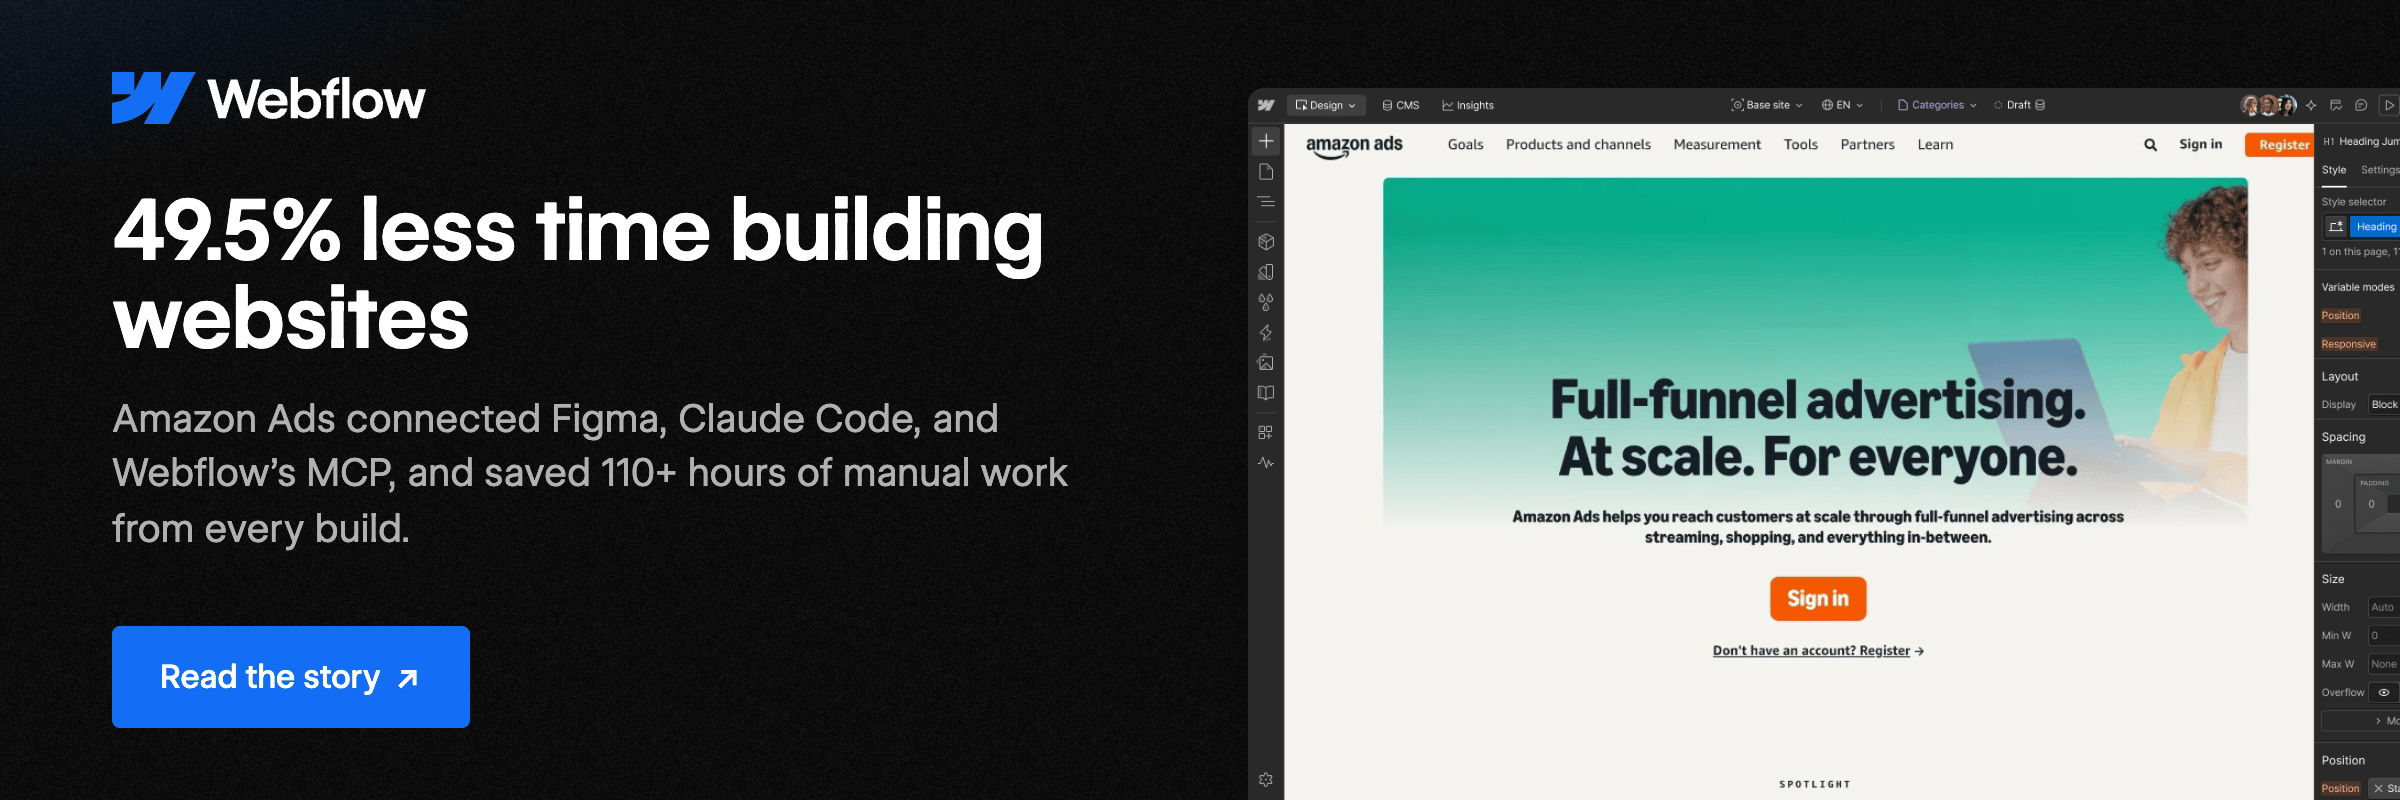The width and height of the screenshot is (2400, 800).
Task: Open the CMS book icon in sidebar
Action: pos(1266,393)
